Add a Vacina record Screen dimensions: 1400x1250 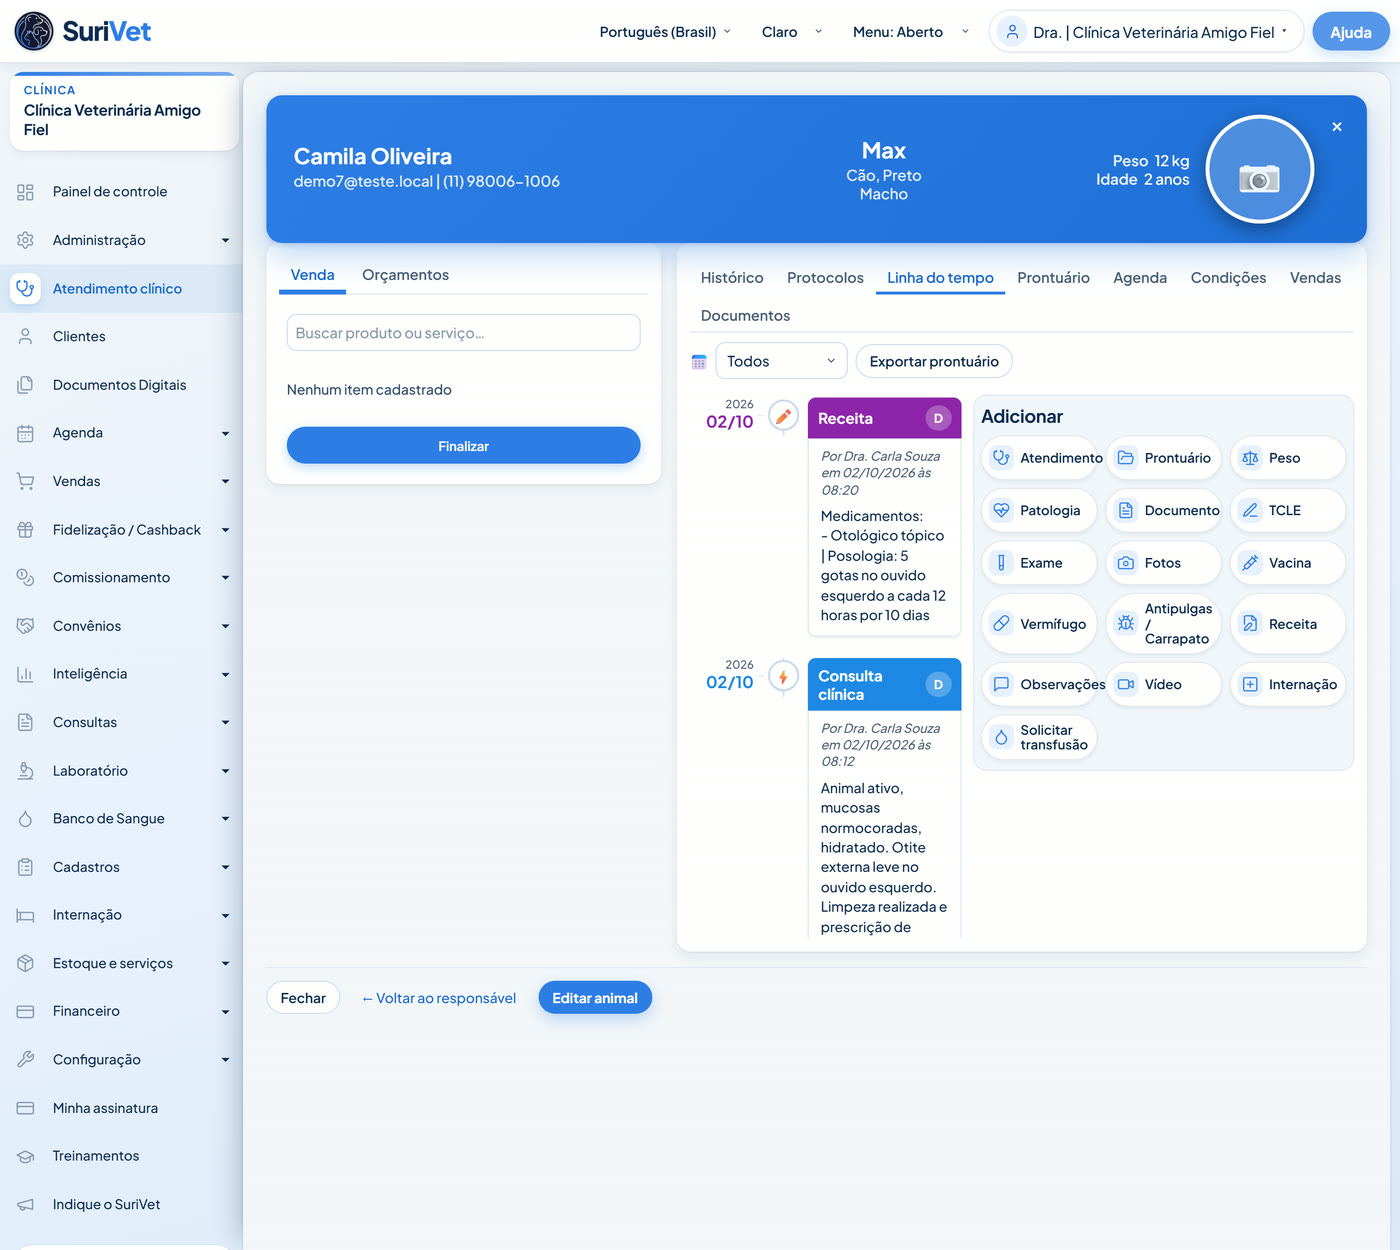pyautogui.click(x=1288, y=563)
